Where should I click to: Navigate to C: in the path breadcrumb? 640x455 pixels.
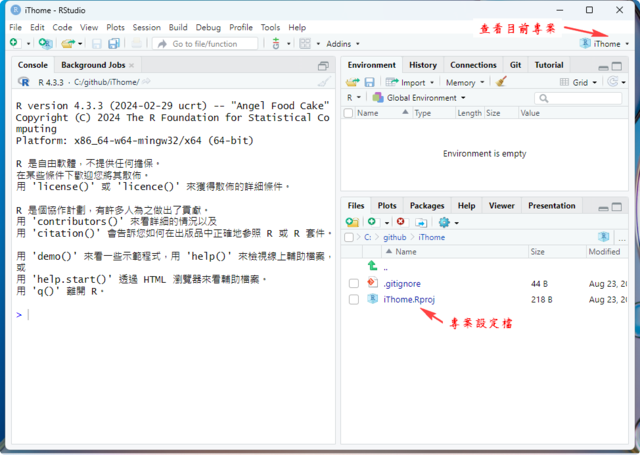pyautogui.click(x=368, y=237)
